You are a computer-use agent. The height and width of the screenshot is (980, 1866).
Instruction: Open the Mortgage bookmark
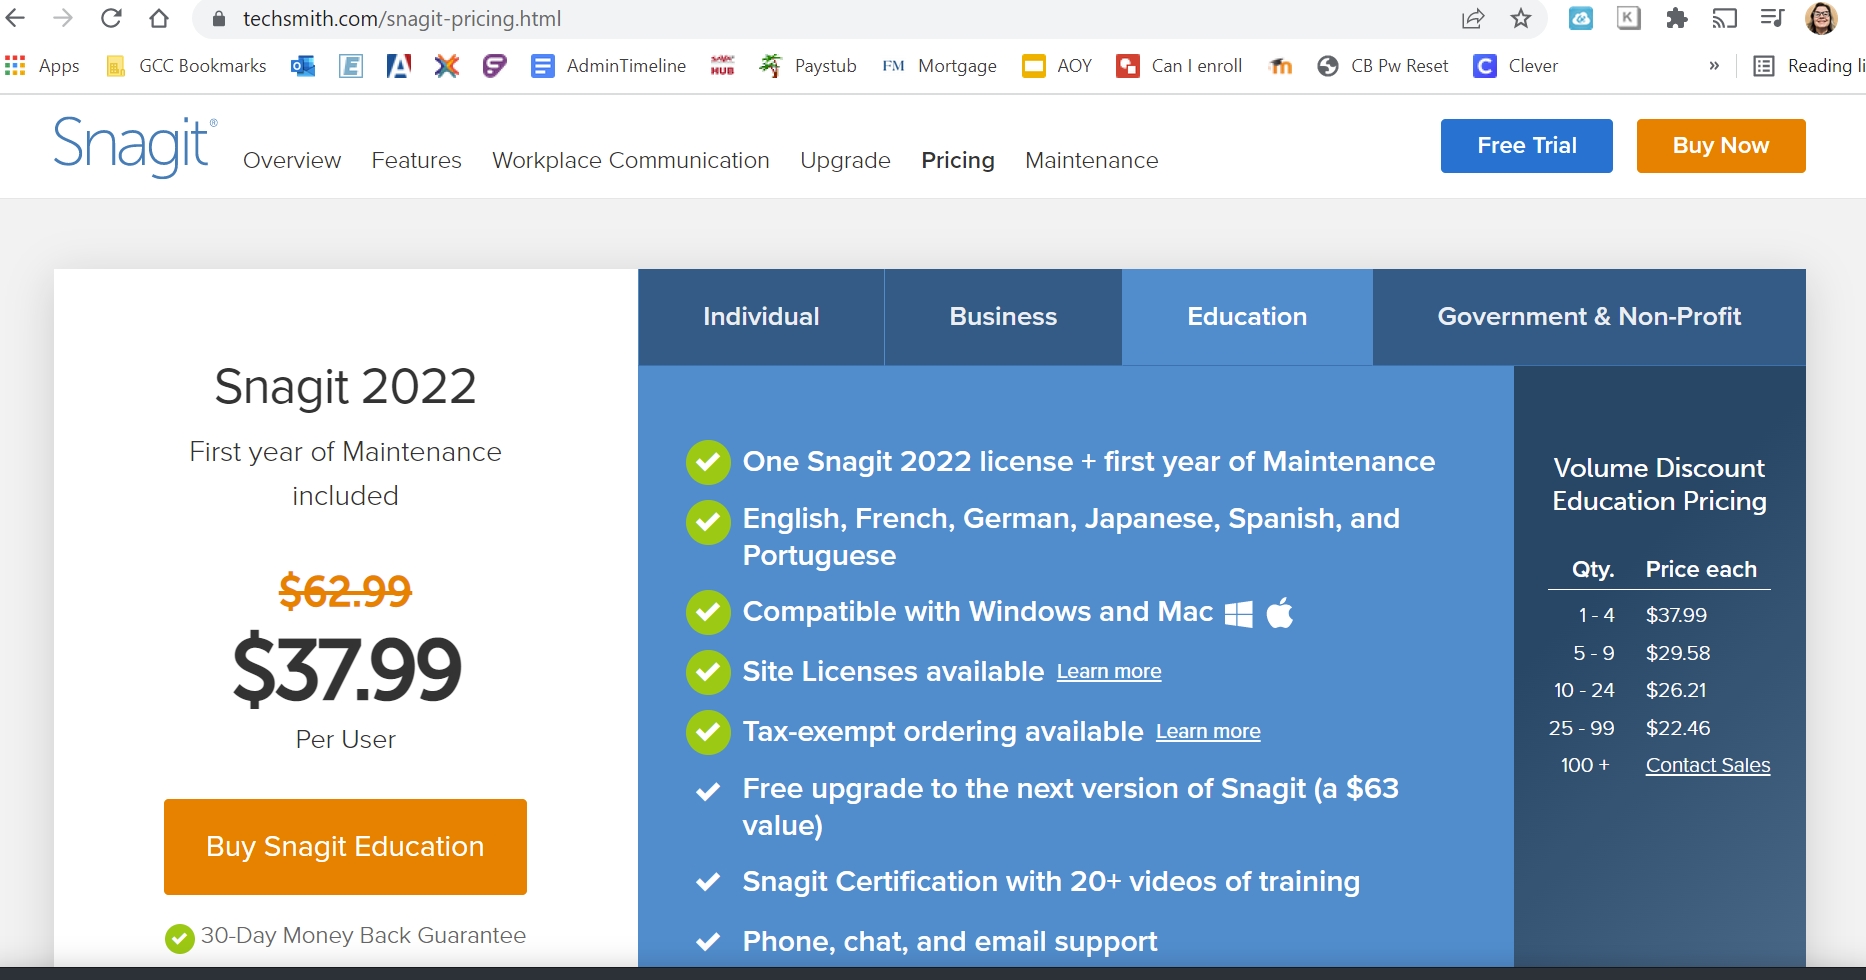[x=939, y=66]
